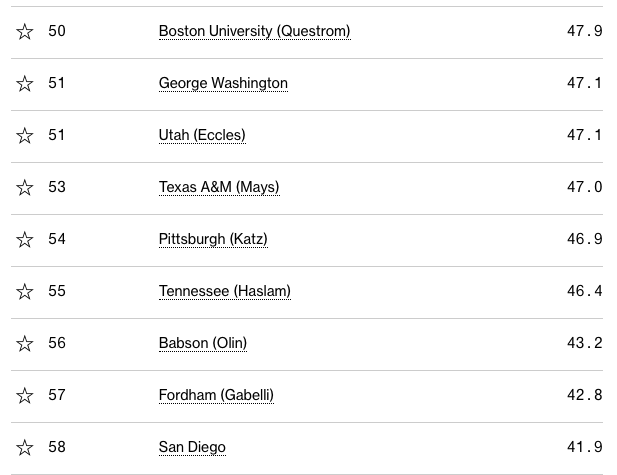Toggle the Fordham (Gabelli) favorite star

click(25, 396)
